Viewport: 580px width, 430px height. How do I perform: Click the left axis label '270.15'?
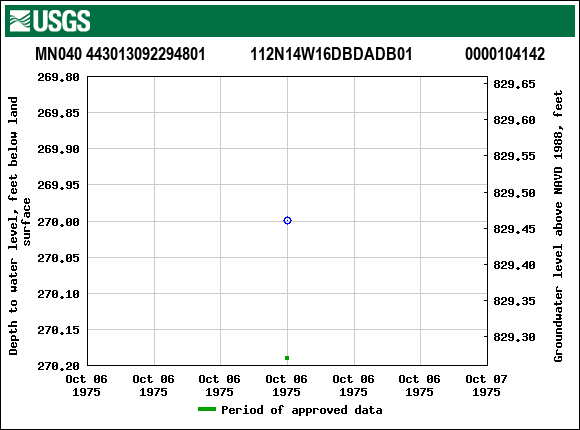[x=58, y=330]
